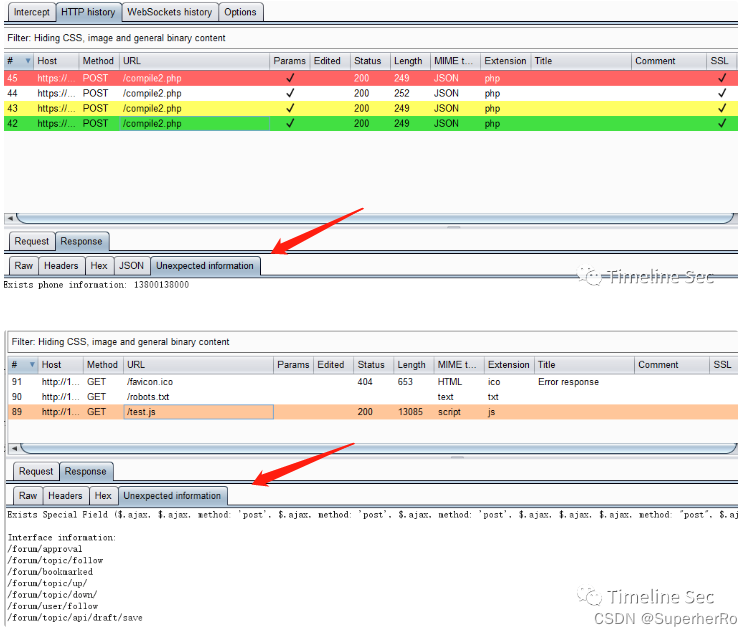The height and width of the screenshot is (636, 752).
Task: Click the lower filter bar hiding CSS content
Action: [x=372, y=342]
